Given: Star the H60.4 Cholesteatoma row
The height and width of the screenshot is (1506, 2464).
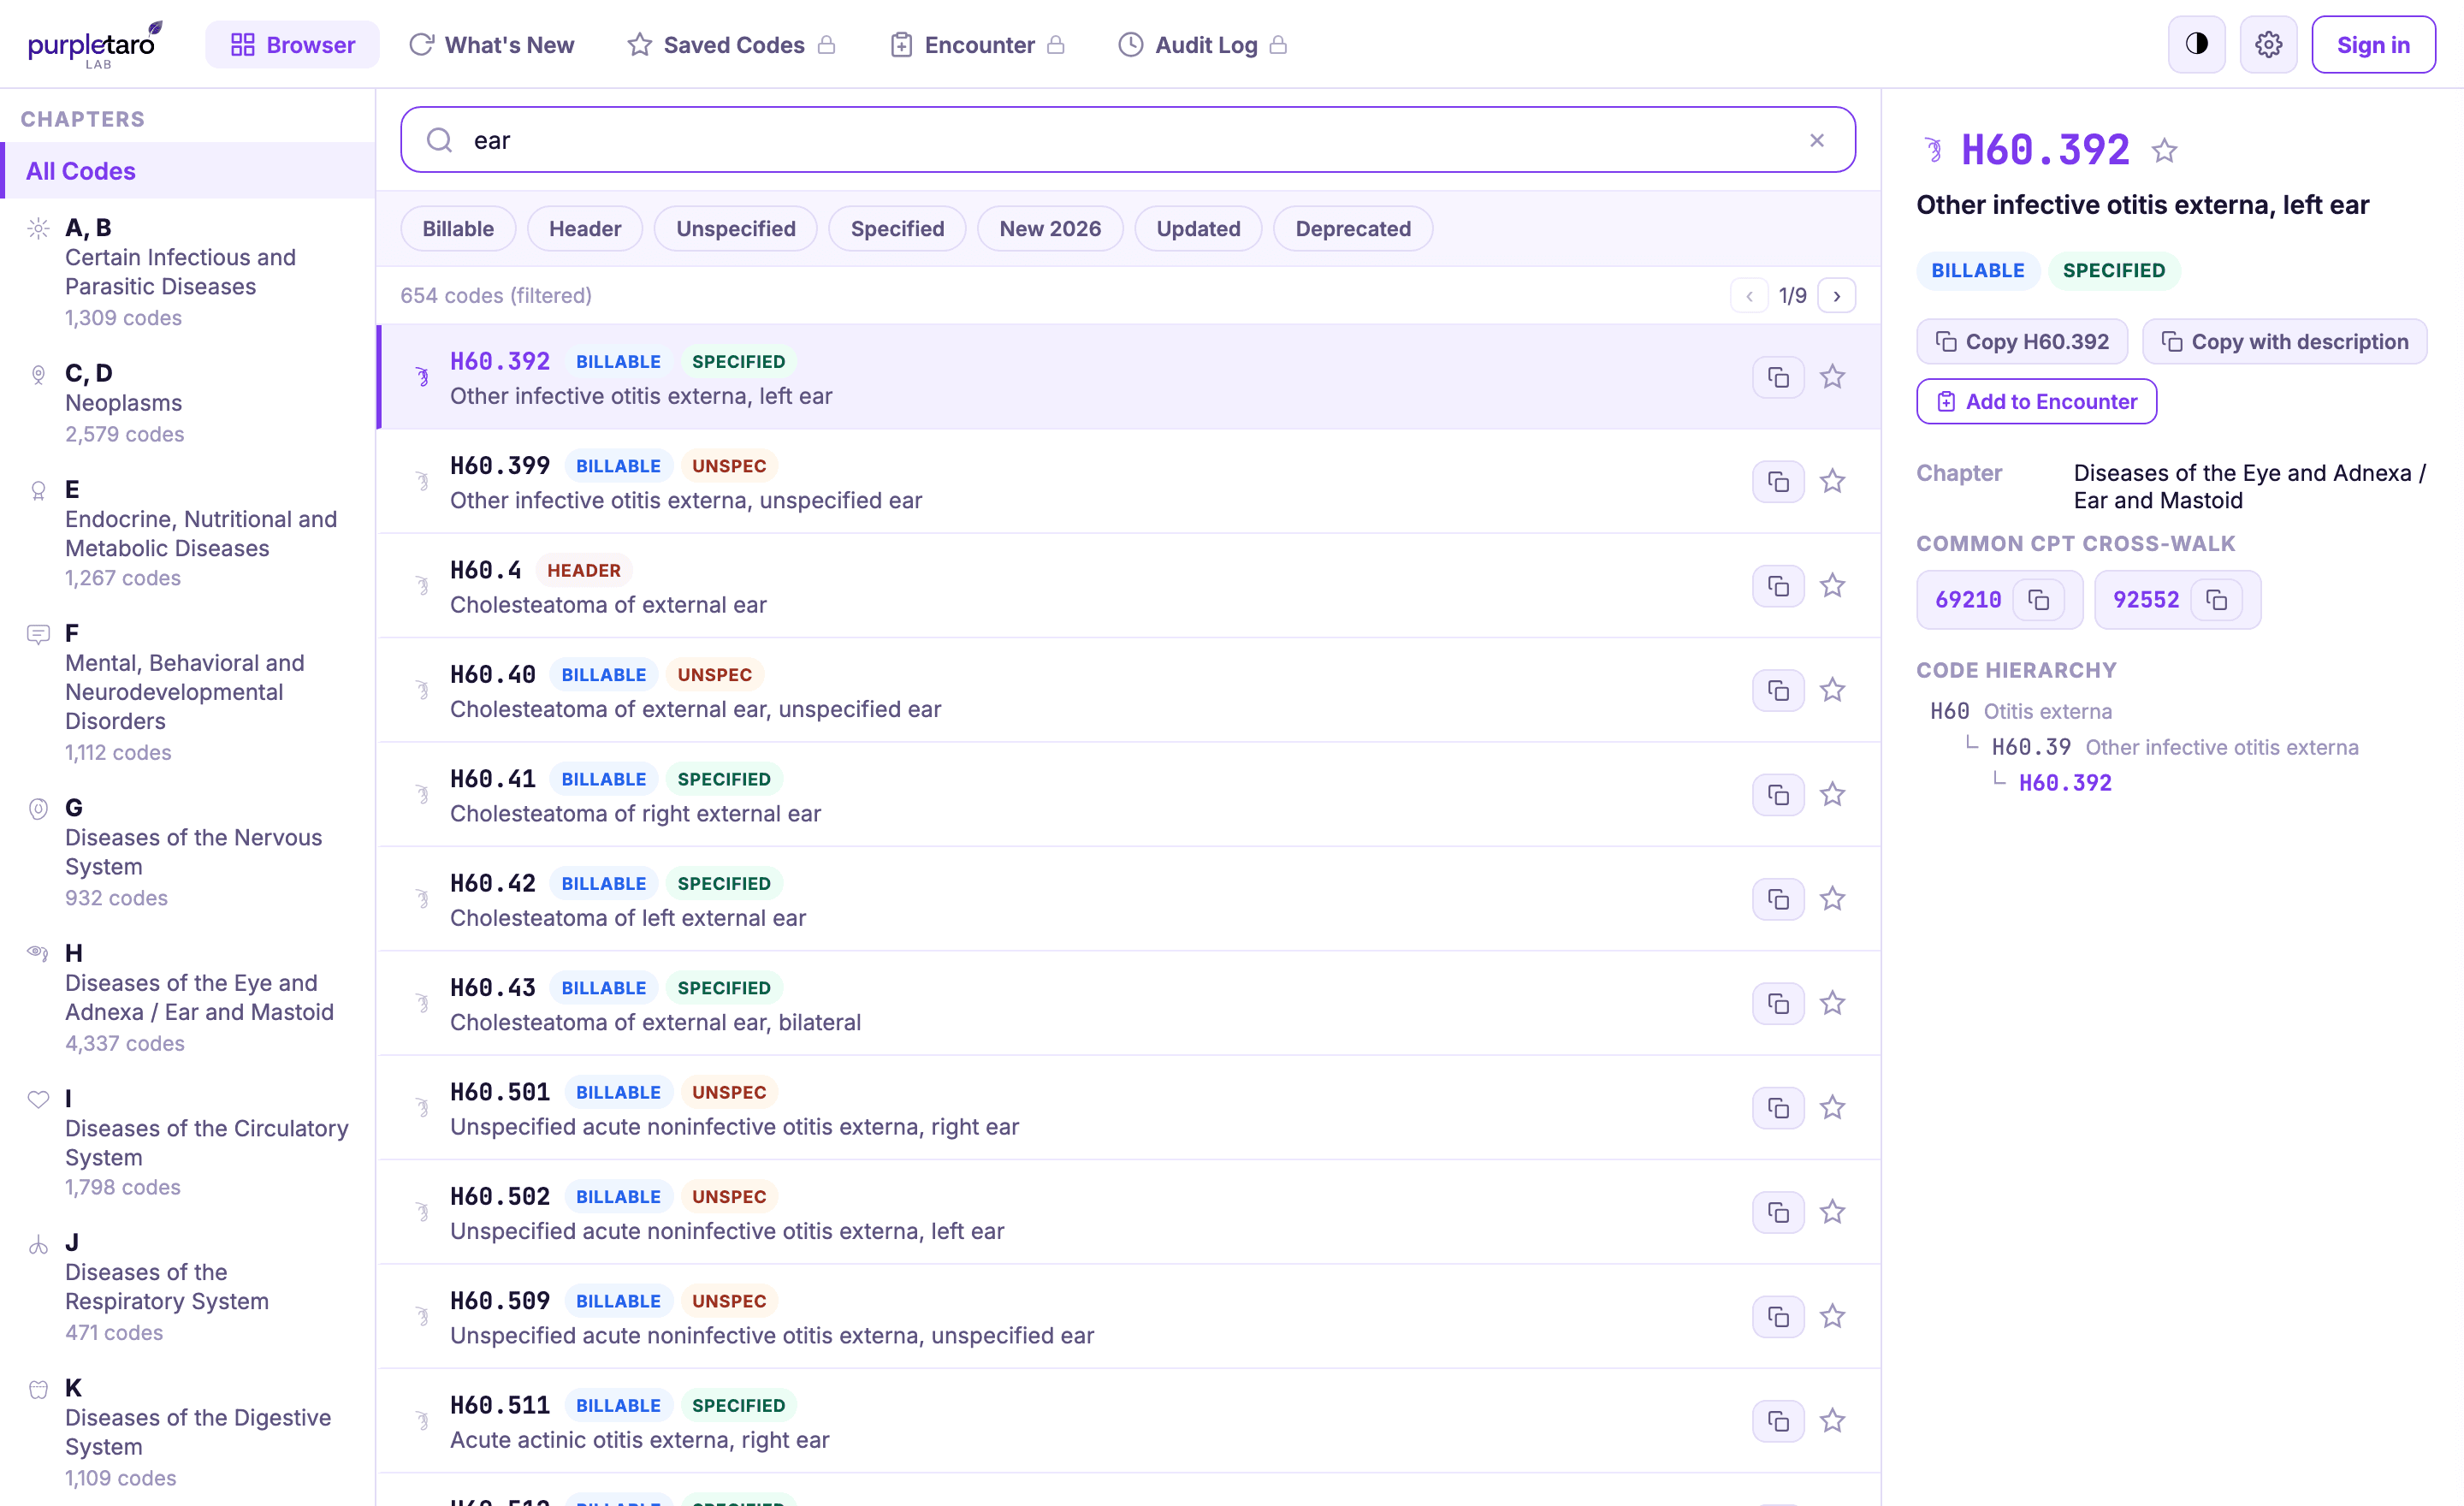Looking at the screenshot, I should pos(1832,586).
